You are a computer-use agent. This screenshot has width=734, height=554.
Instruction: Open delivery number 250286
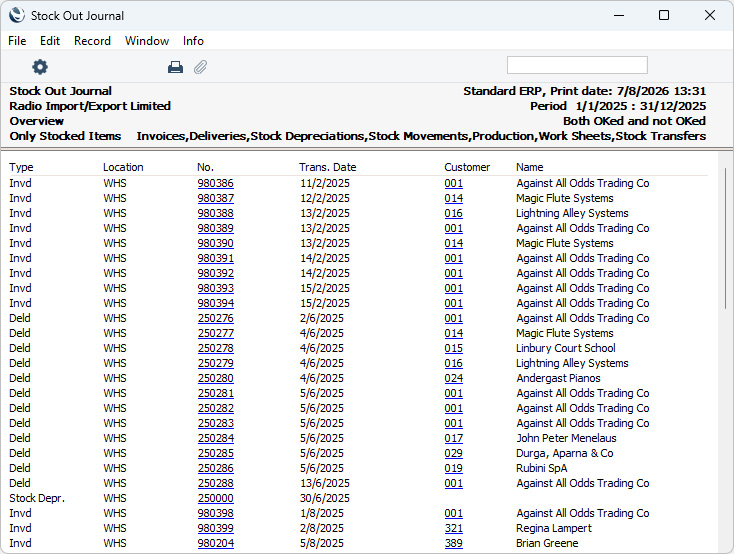tap(215, 468)
